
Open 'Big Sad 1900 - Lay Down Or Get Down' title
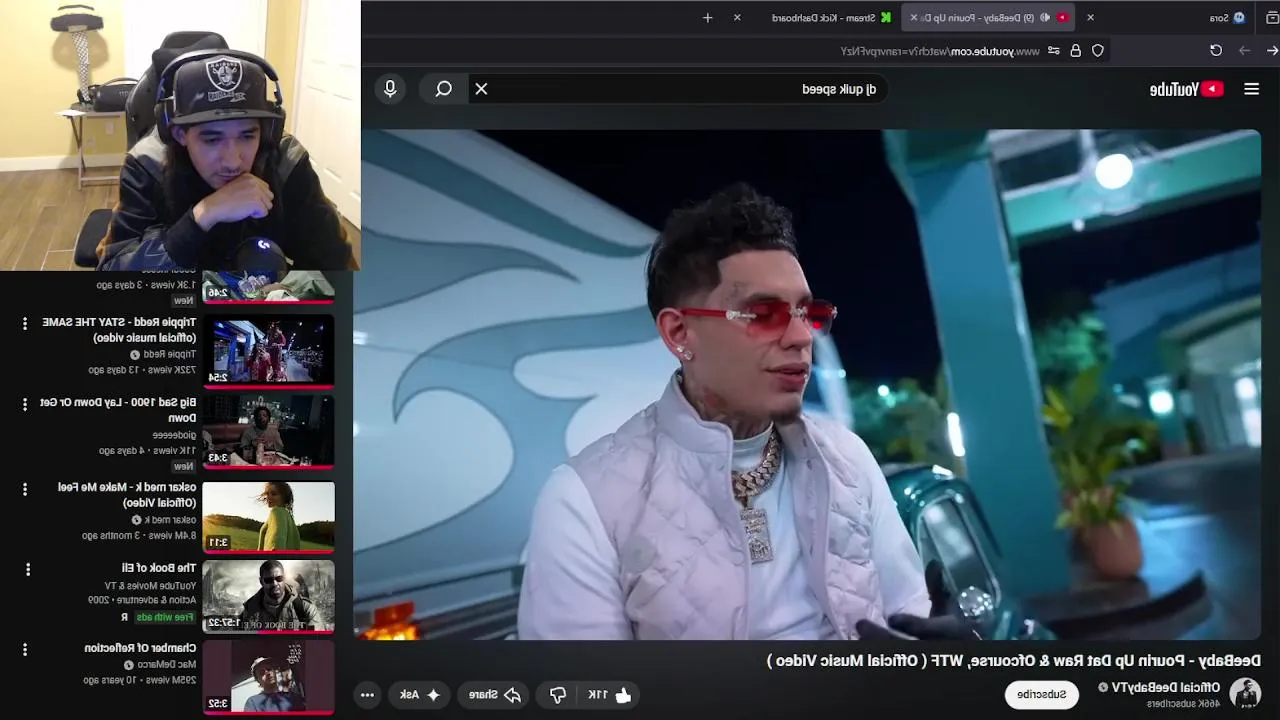pyautogui.click(x=118, y=410)
